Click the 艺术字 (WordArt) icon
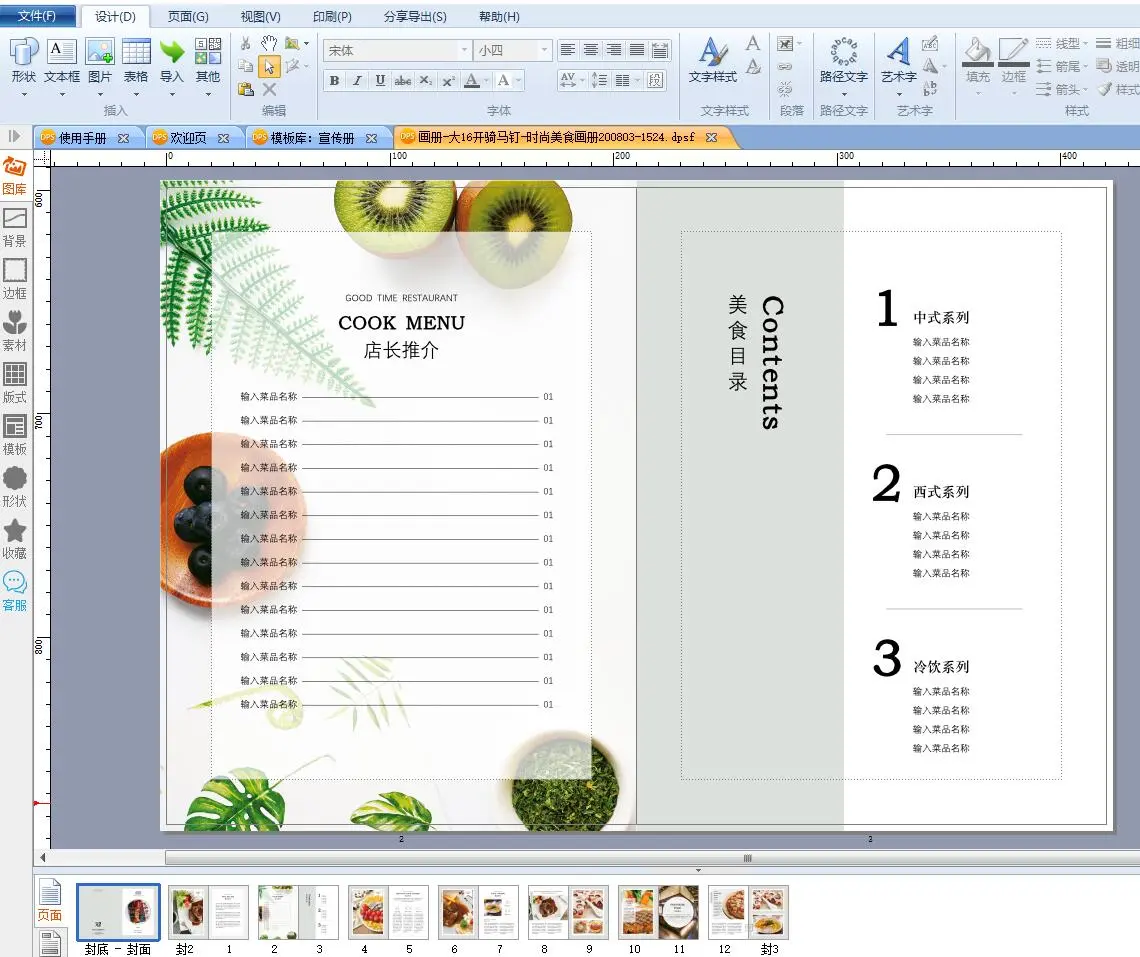This screenshot has width=1140, height=957. pyautogui.click(x=899, y=52)
